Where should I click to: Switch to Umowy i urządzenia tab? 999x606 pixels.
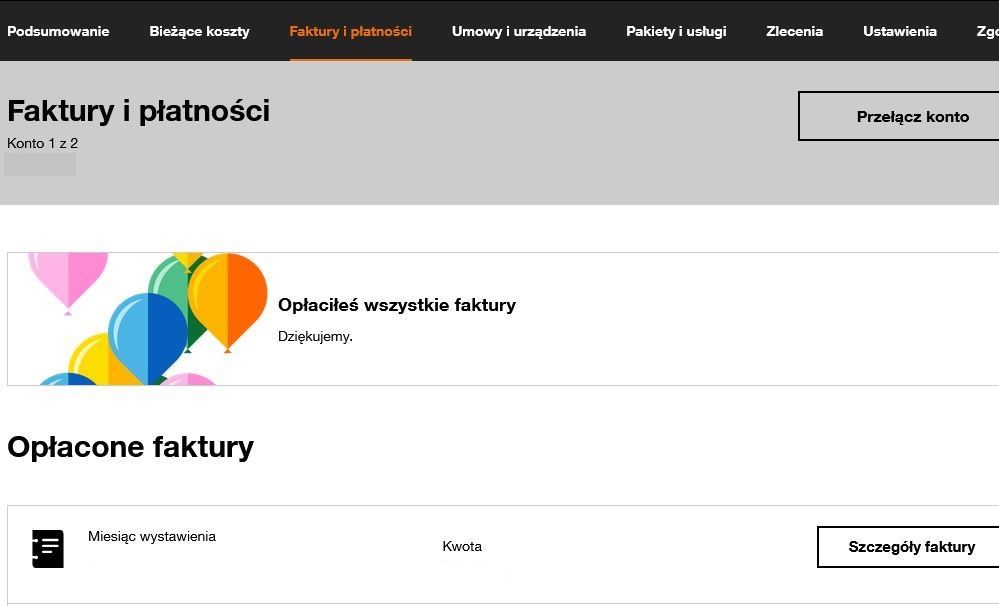[x=519, y=31]
